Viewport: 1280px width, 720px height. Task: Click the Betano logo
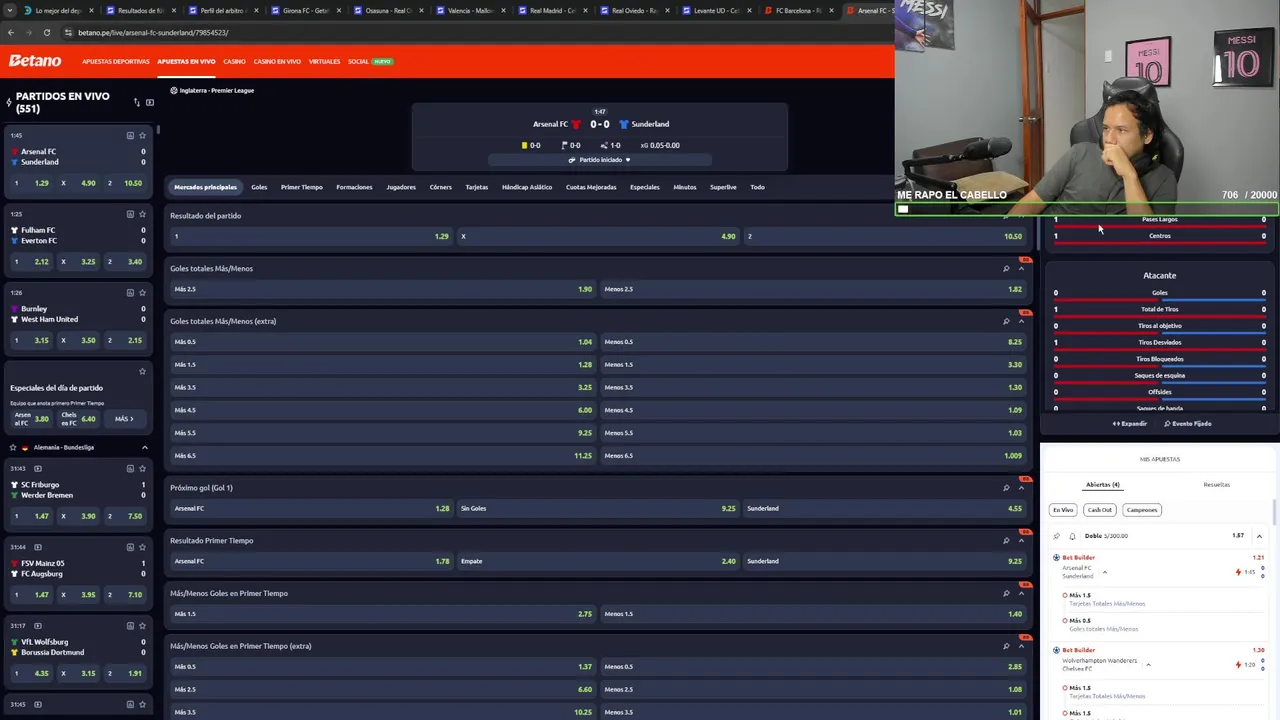pyautogui.click(x=35, y=61)
